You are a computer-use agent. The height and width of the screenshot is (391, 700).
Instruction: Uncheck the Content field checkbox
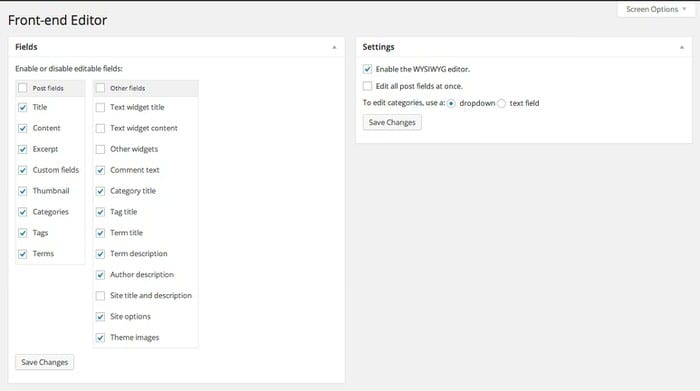point(23,129)
